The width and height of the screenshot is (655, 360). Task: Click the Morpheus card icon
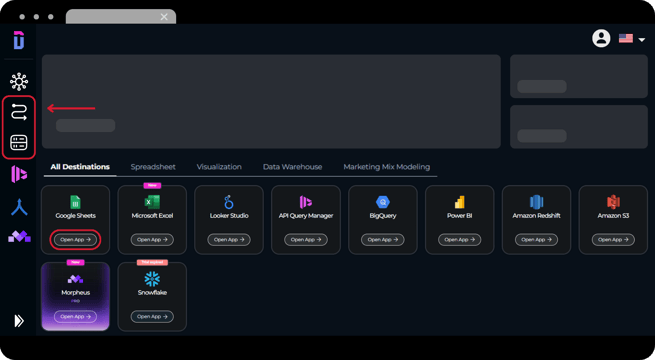(75, 279)
